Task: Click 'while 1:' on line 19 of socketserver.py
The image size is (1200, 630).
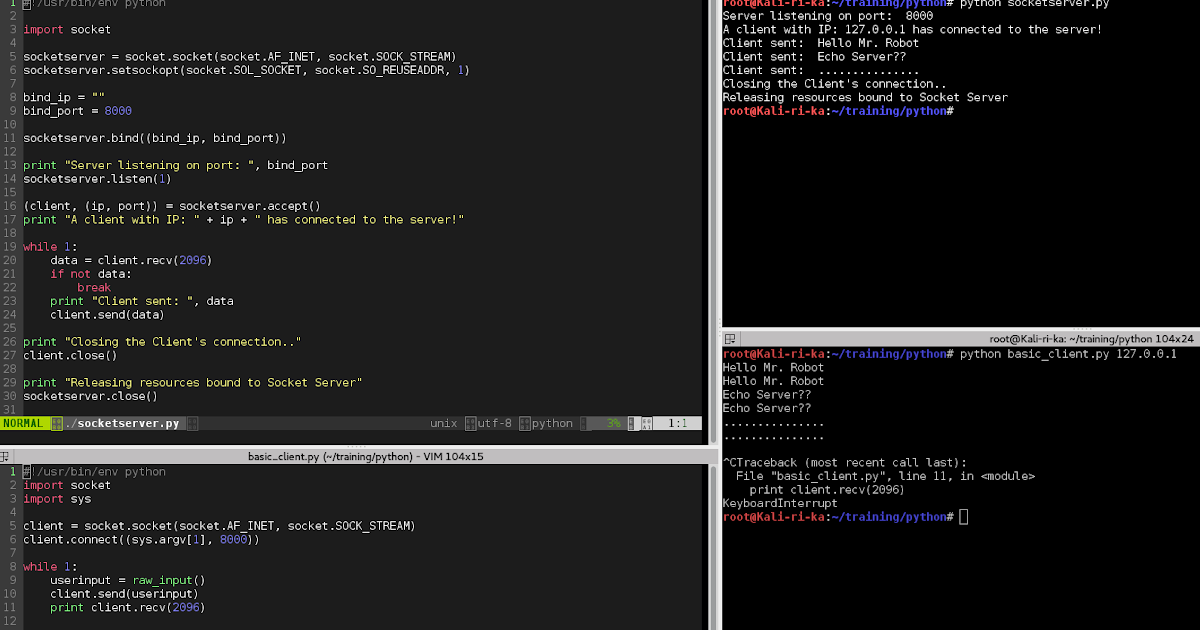Action: [x=50, y=247]
